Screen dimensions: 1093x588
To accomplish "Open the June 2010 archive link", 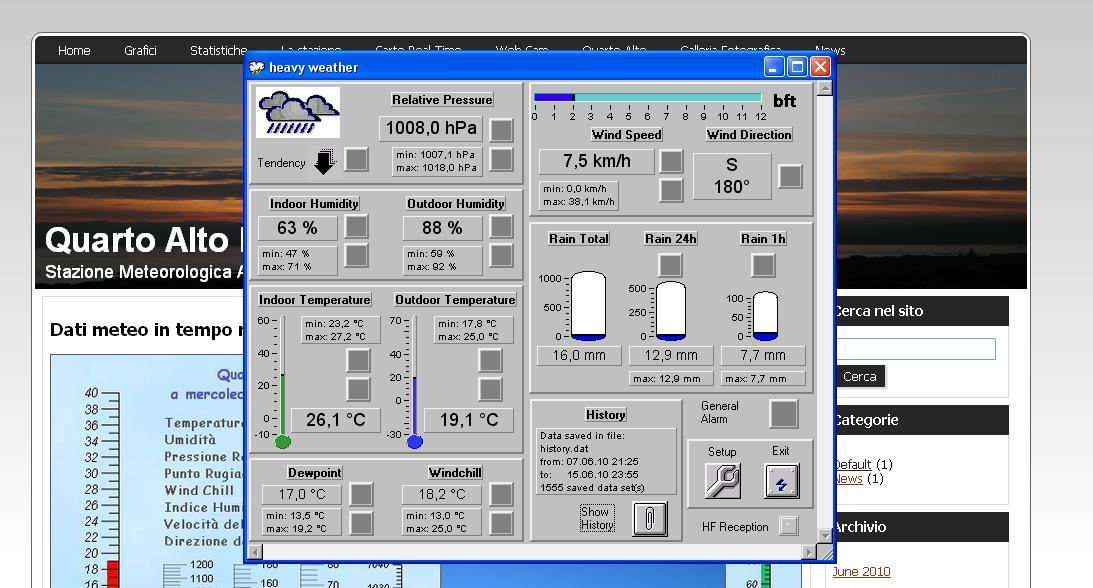I will (862, 571).
